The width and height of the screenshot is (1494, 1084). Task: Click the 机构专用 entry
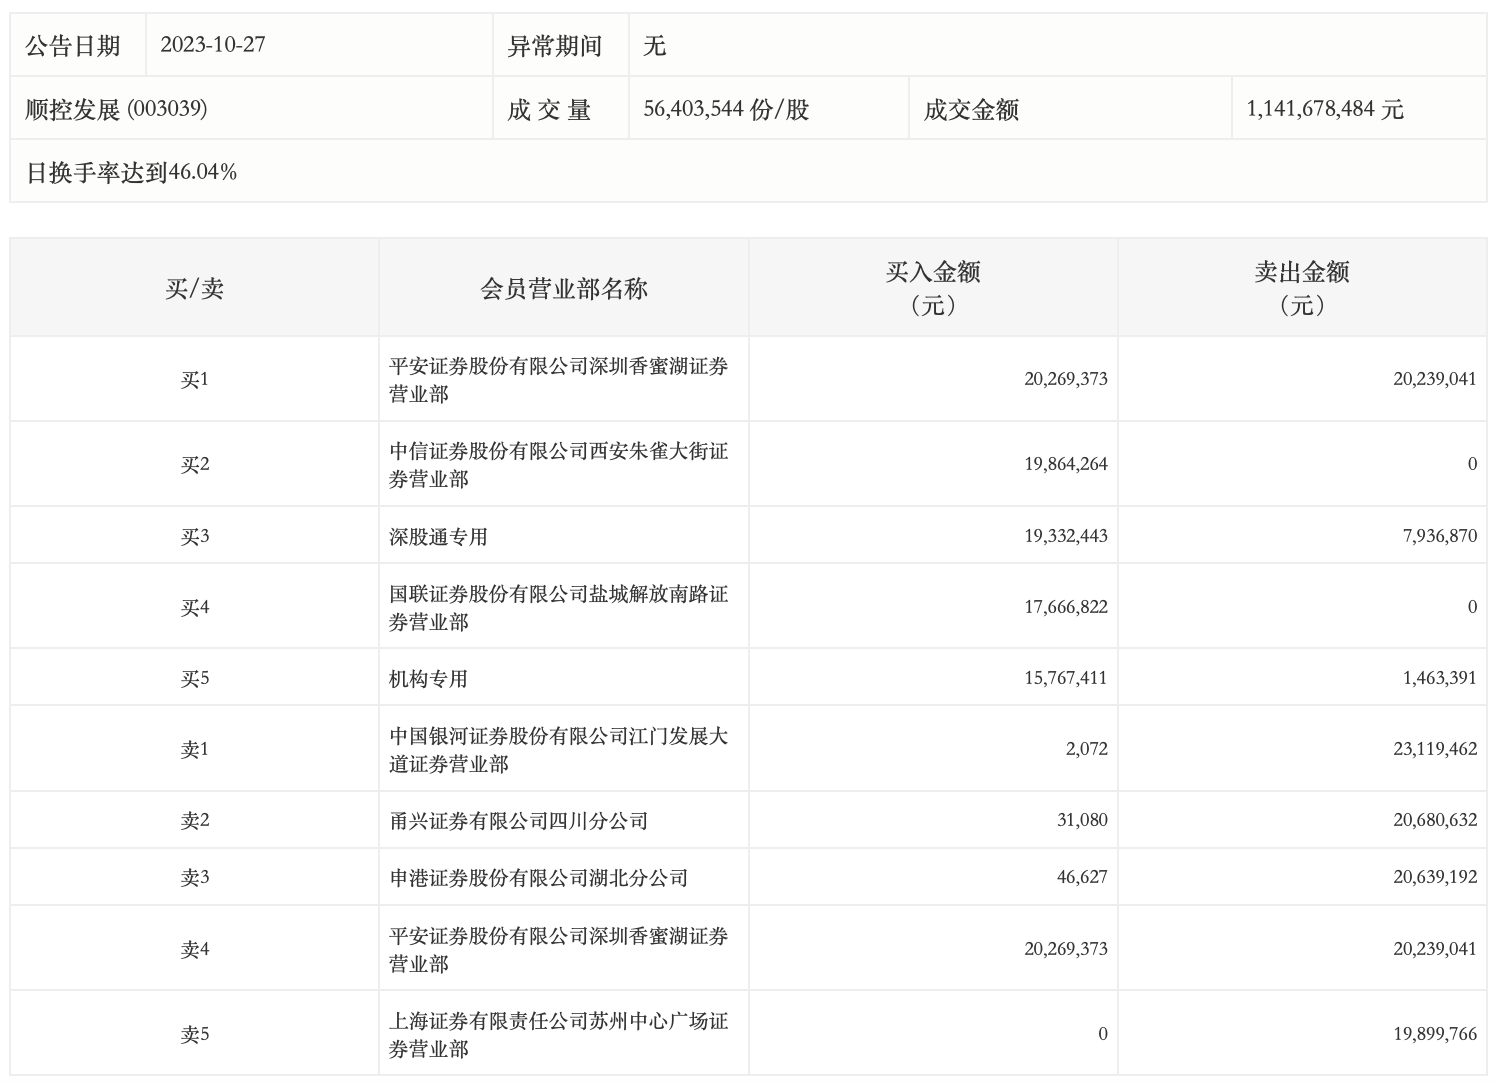[428, 678]
